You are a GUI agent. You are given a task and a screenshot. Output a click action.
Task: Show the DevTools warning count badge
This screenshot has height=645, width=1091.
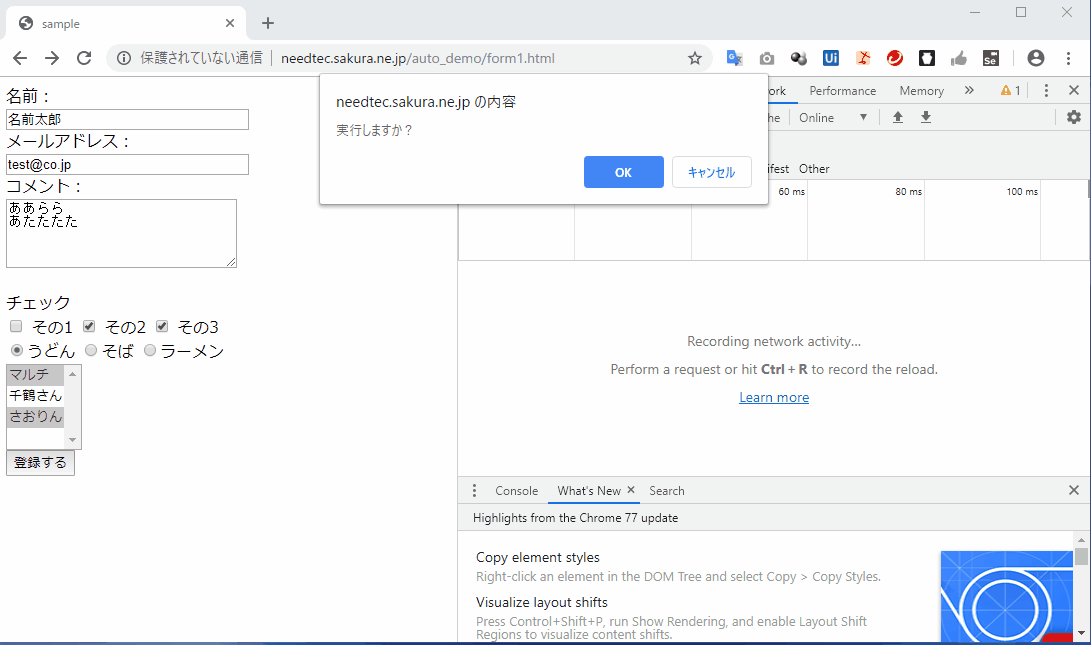(1010, 90)
